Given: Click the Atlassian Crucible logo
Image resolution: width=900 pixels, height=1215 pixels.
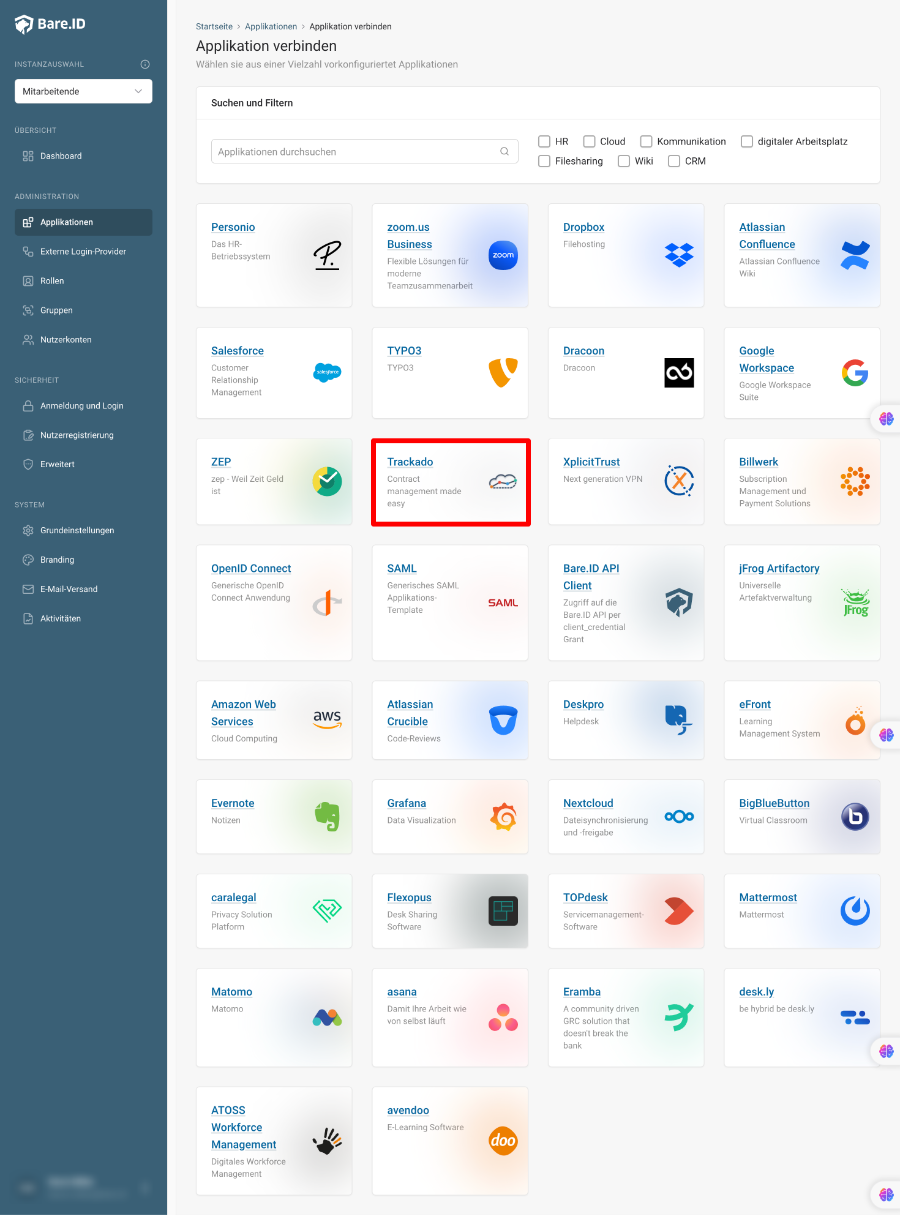Looking at the screenshot, I should click(x=503, y=721).
